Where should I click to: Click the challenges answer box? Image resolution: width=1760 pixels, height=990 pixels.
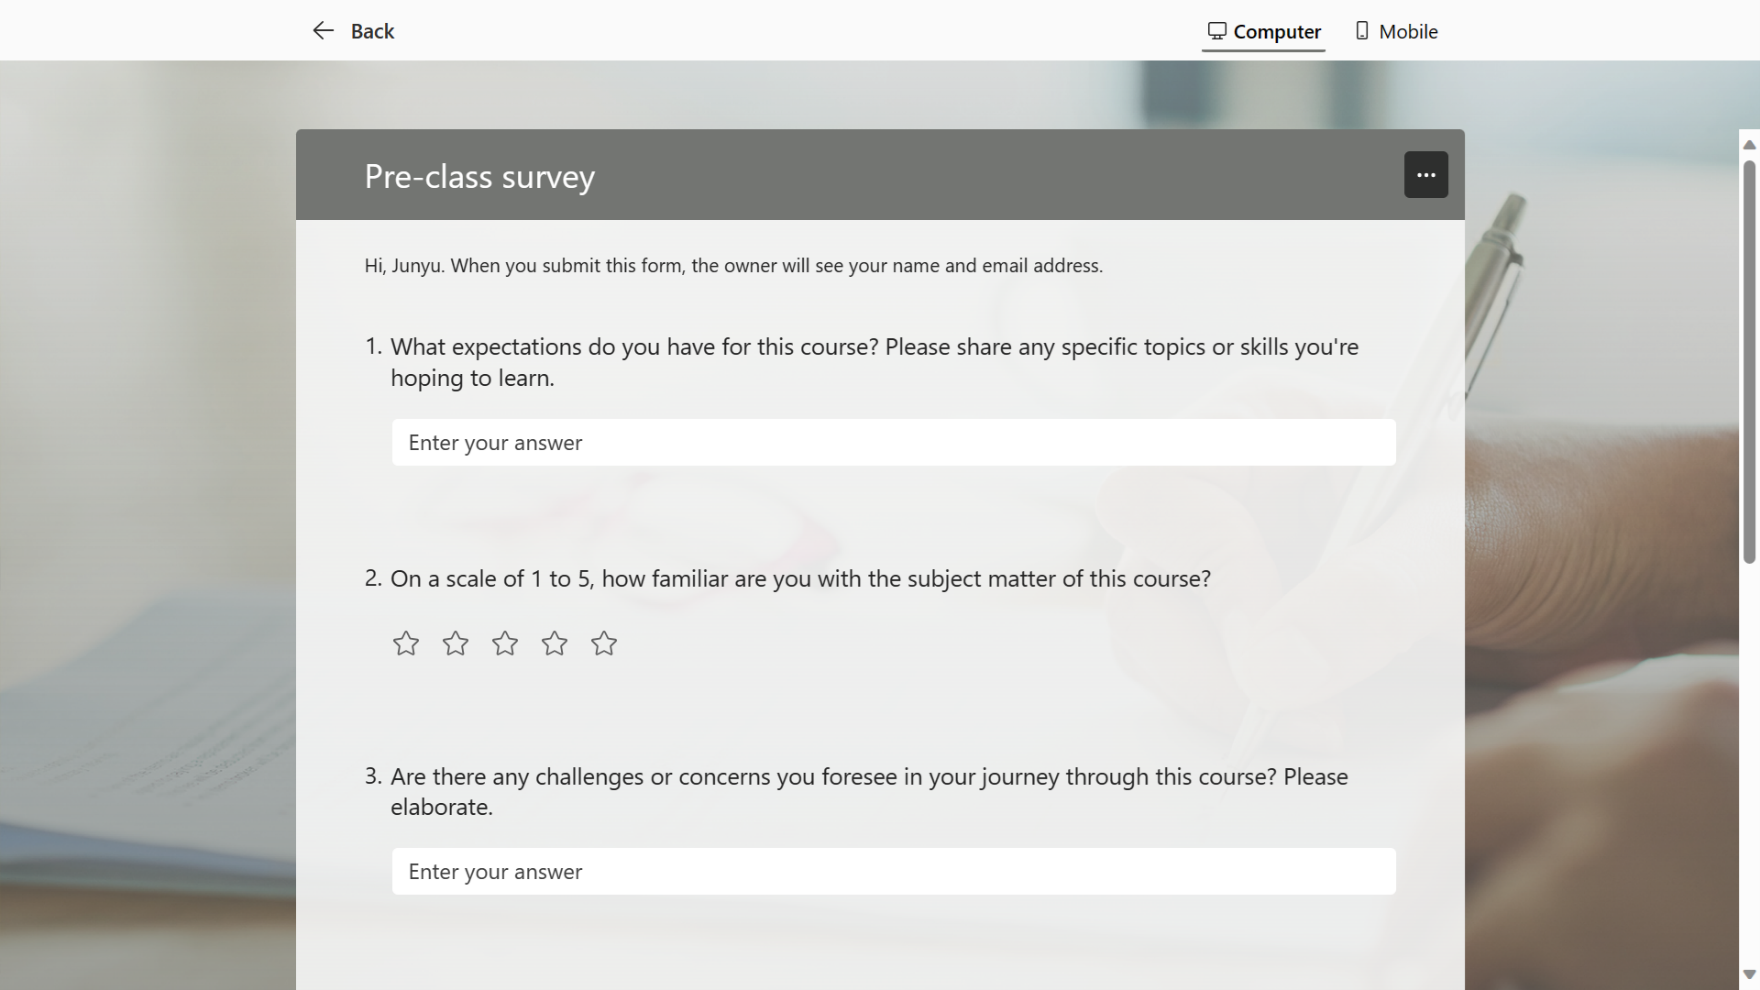tap(893, 871)
